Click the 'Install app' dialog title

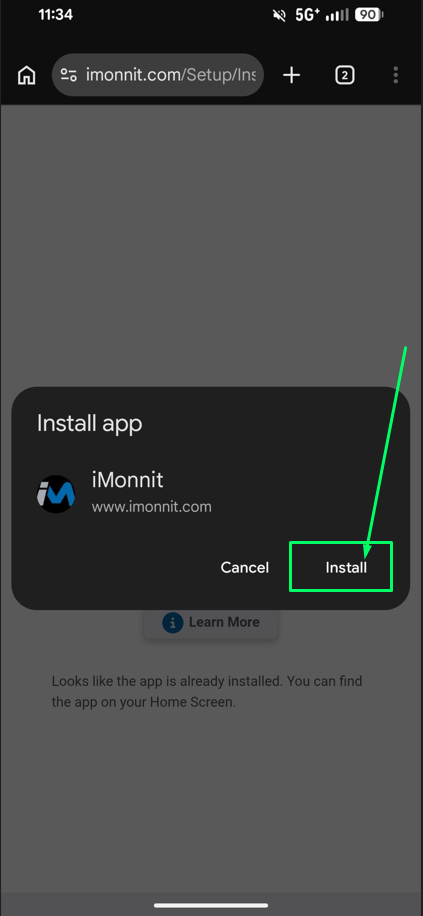[89, 424]
